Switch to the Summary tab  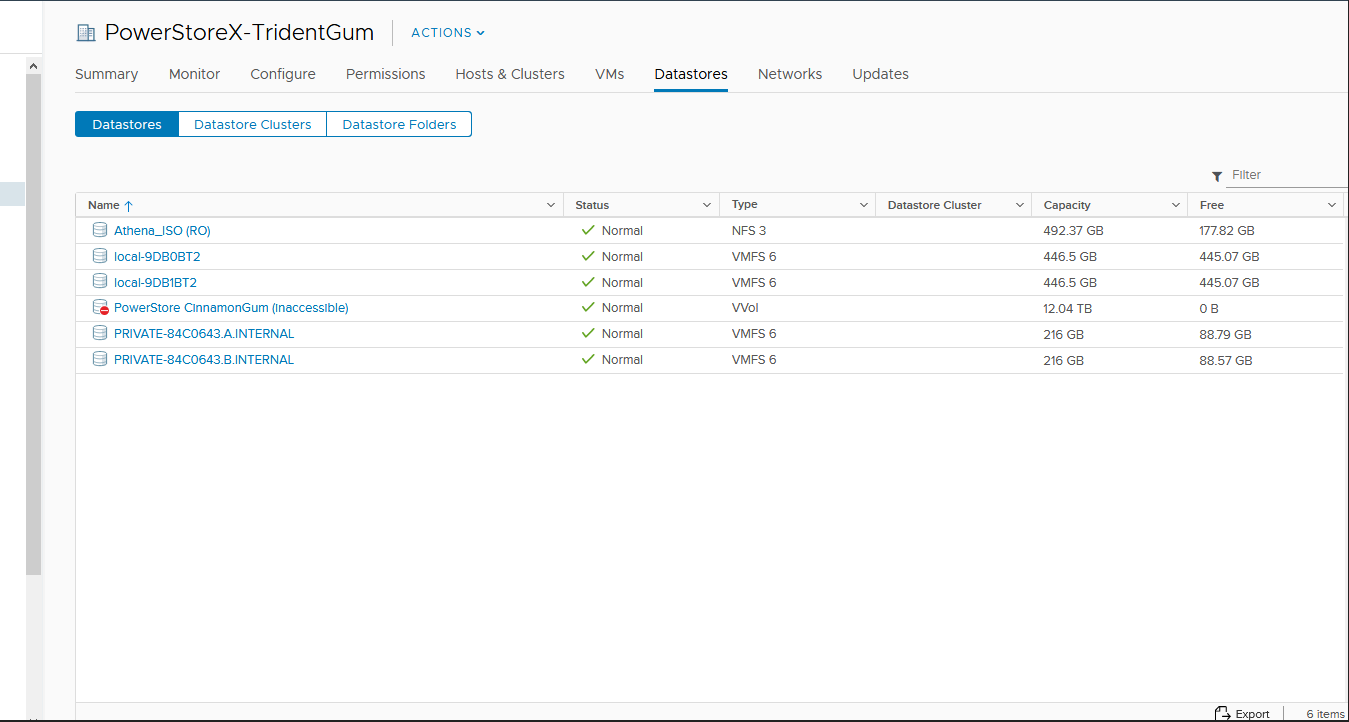(x=106, y=74)
